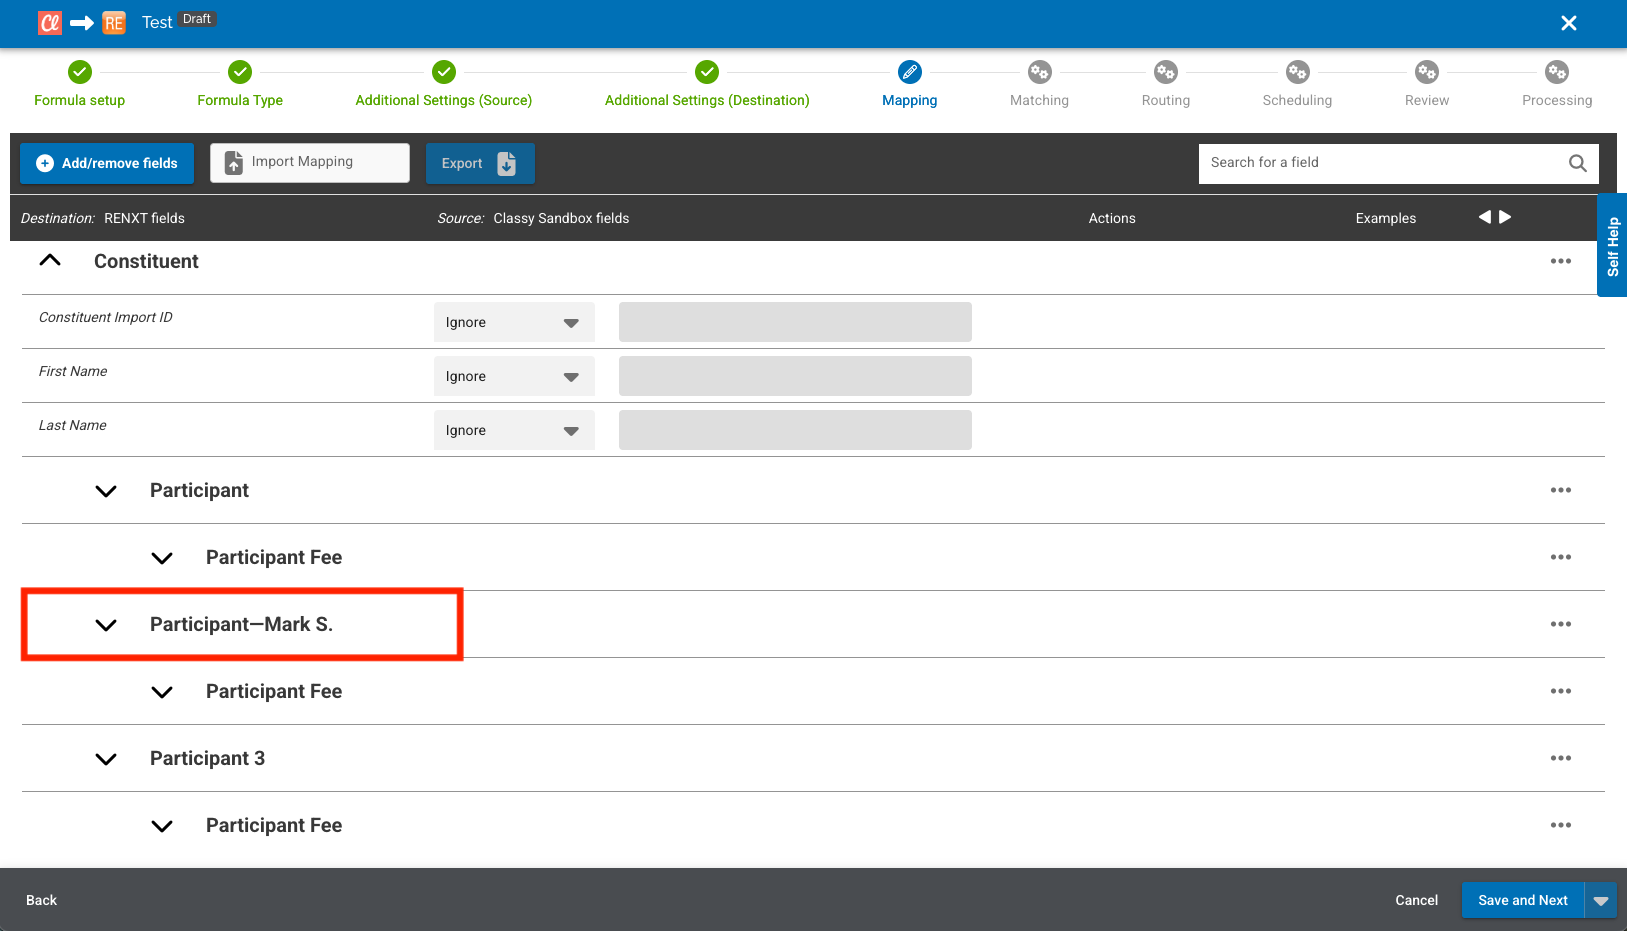1627x931 pixels.
Task: Open Participant 3 three-dot options menu
Action: pos(1560,758)
